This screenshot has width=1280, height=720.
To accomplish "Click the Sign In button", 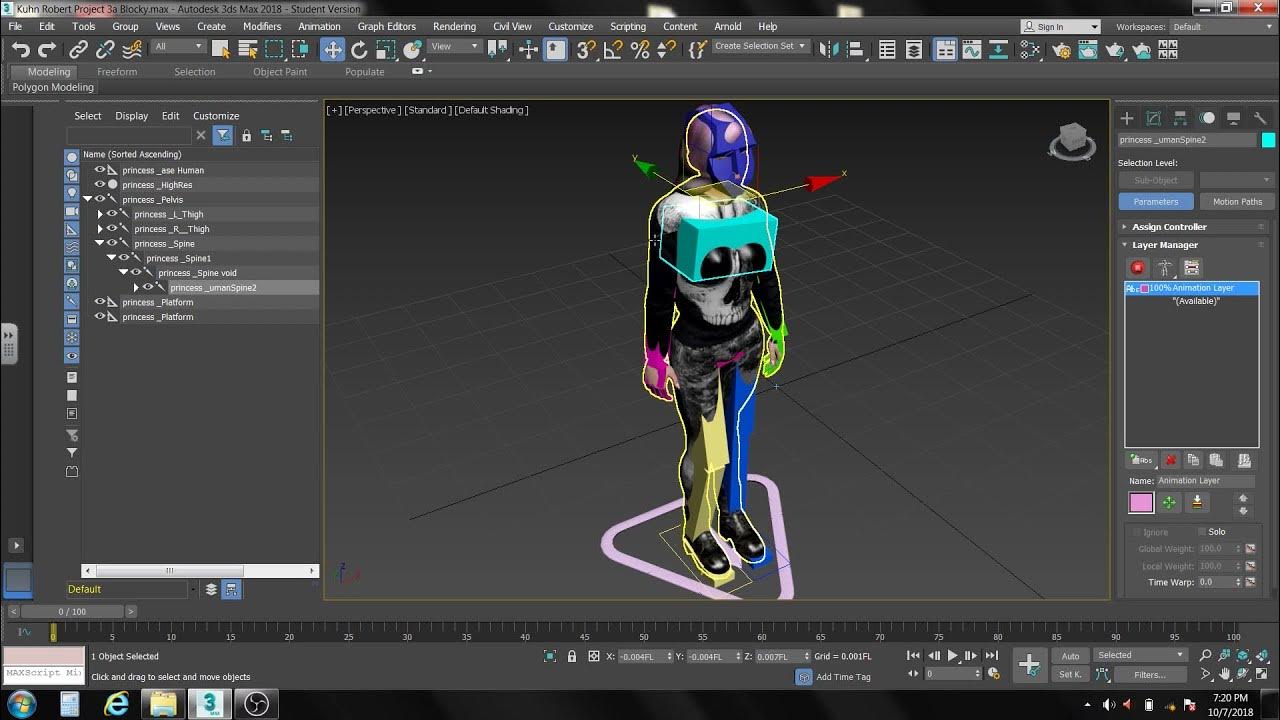I will (x=1060, y=27).
